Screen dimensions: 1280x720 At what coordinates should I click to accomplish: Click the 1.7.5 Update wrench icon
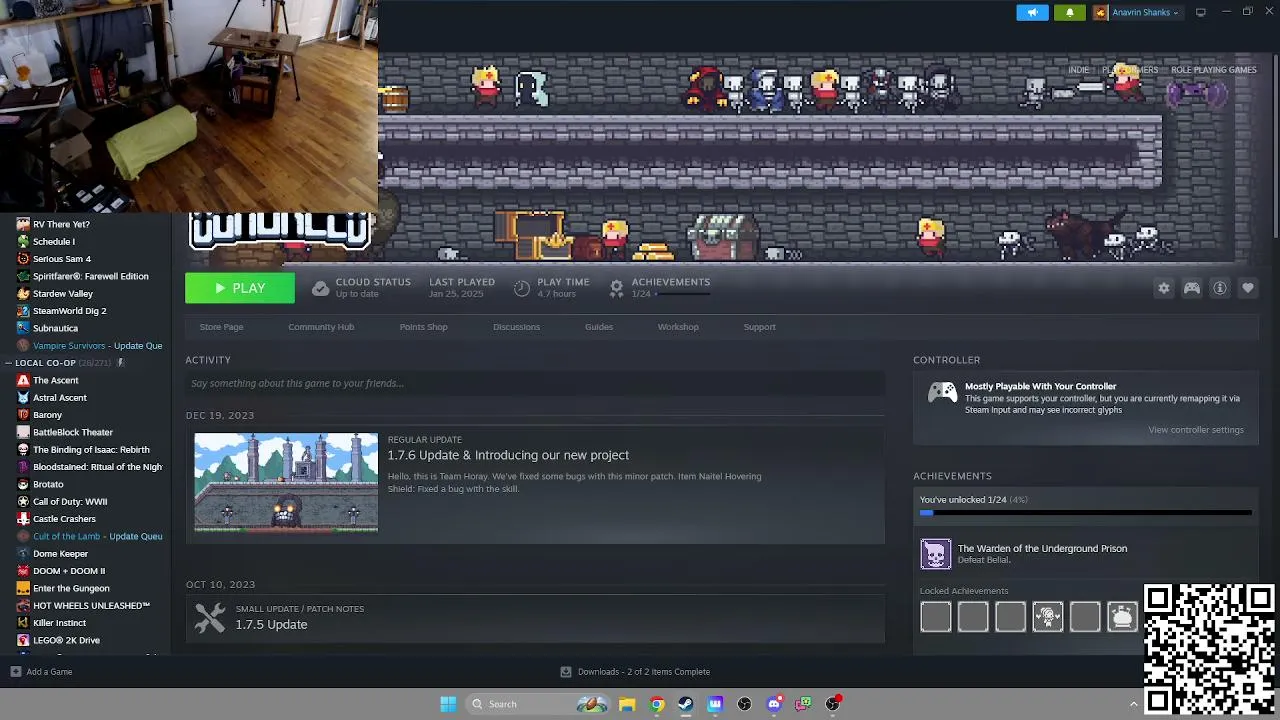point(210,617)
